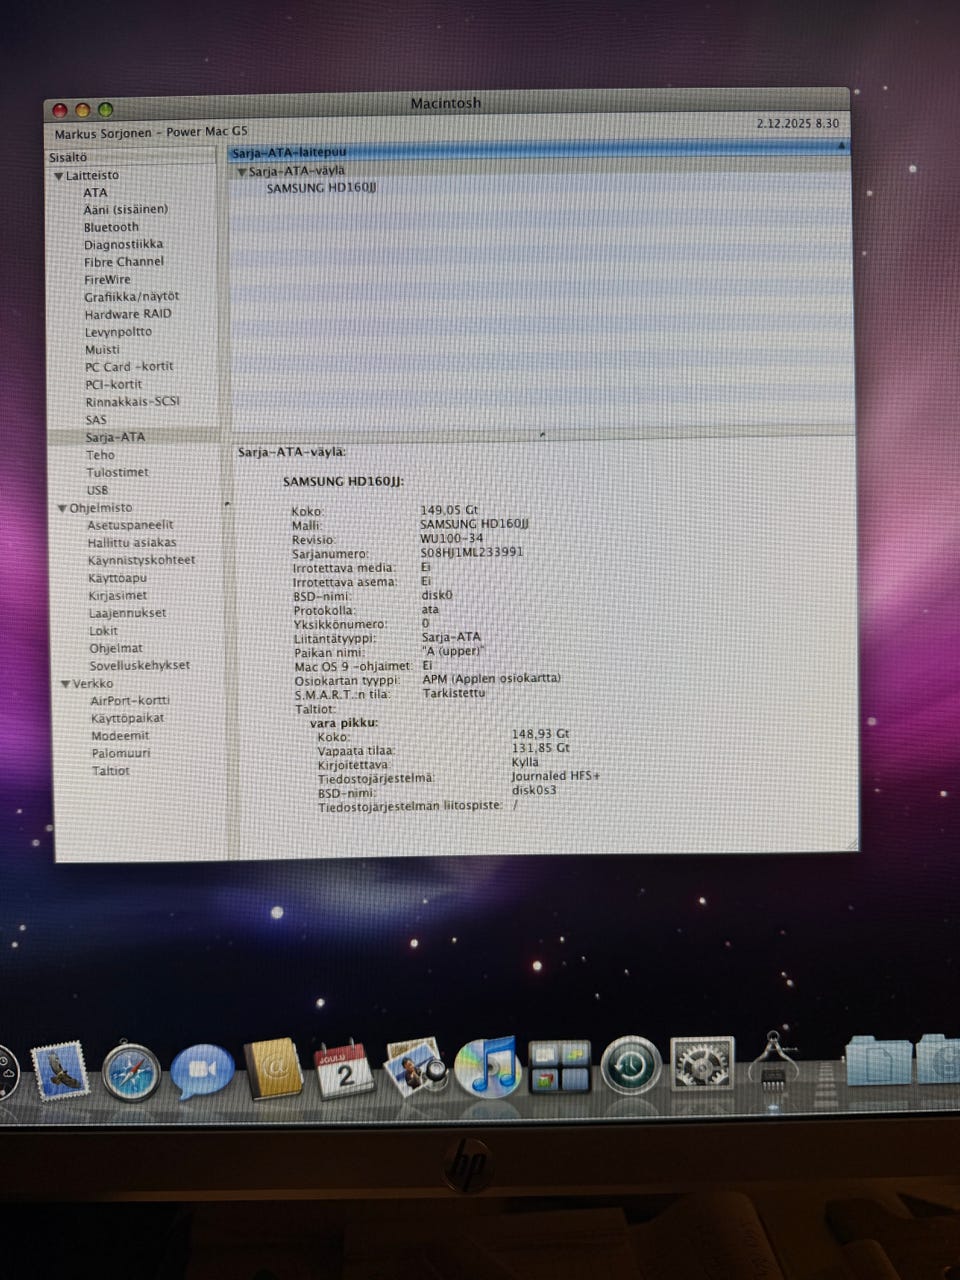Viewport: 960px width, 1280px height.
Task: Select Ohjelmat in the sidebar
Action: point(116,648)
